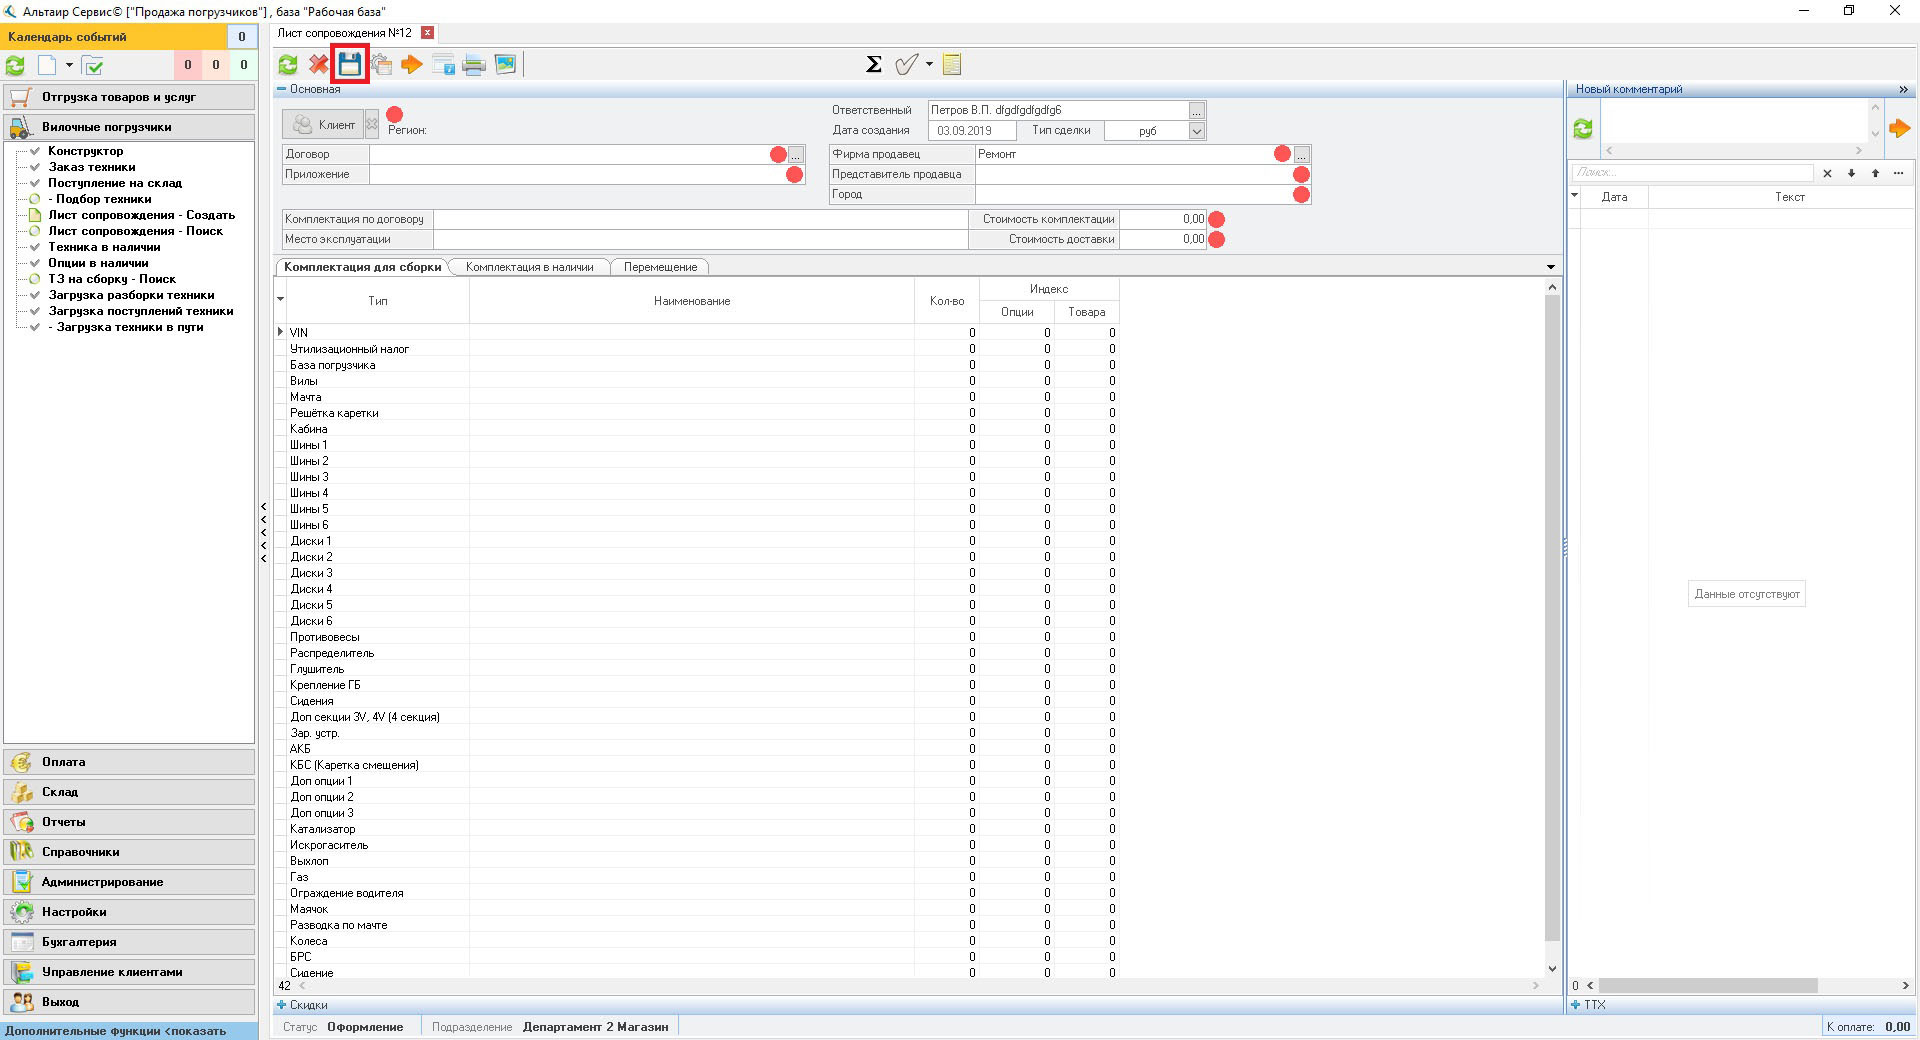The image size is (1920, 1040).
Task: Open the Отчеты section
Action: tap(129, 822)
